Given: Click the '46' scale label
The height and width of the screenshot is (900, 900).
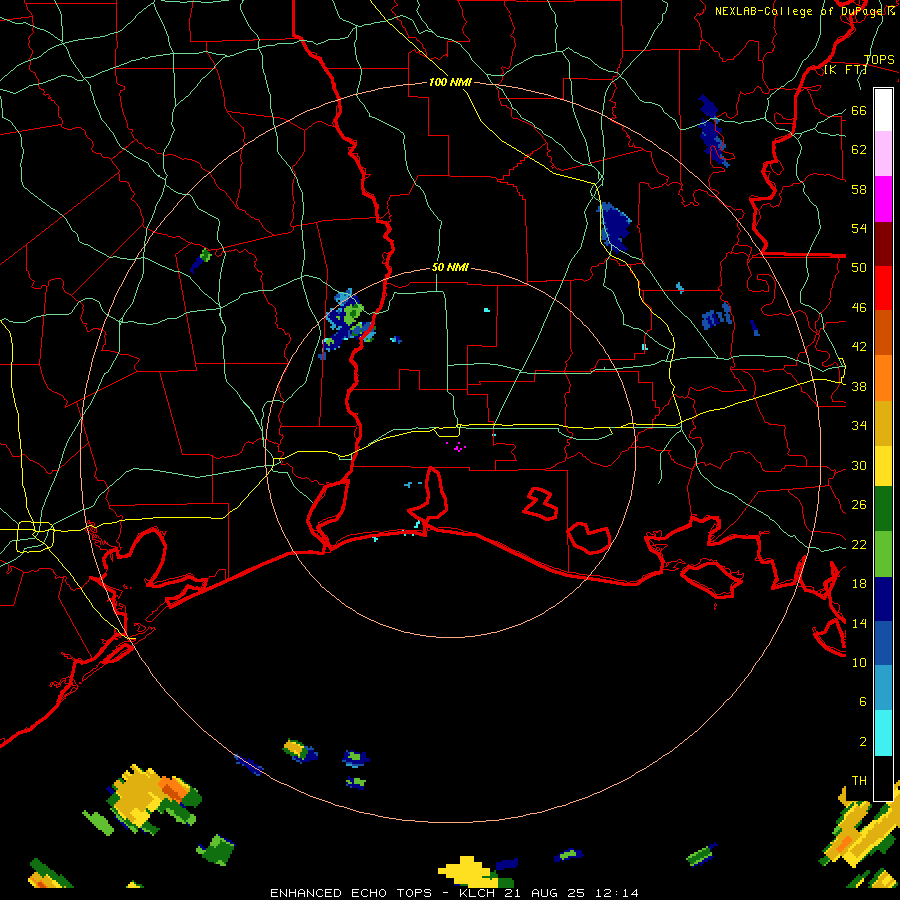Looking at the screenshot, I should 859,307.
